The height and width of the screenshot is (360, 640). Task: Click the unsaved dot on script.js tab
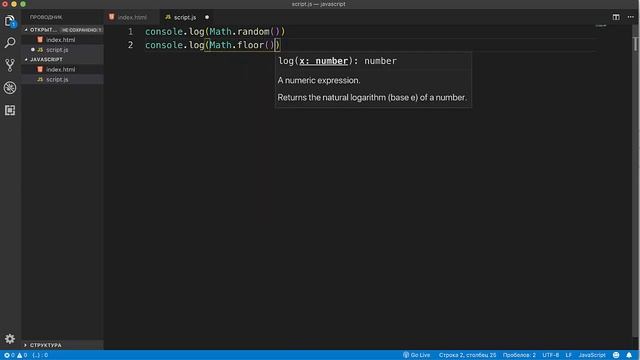(x=207, y=17)
